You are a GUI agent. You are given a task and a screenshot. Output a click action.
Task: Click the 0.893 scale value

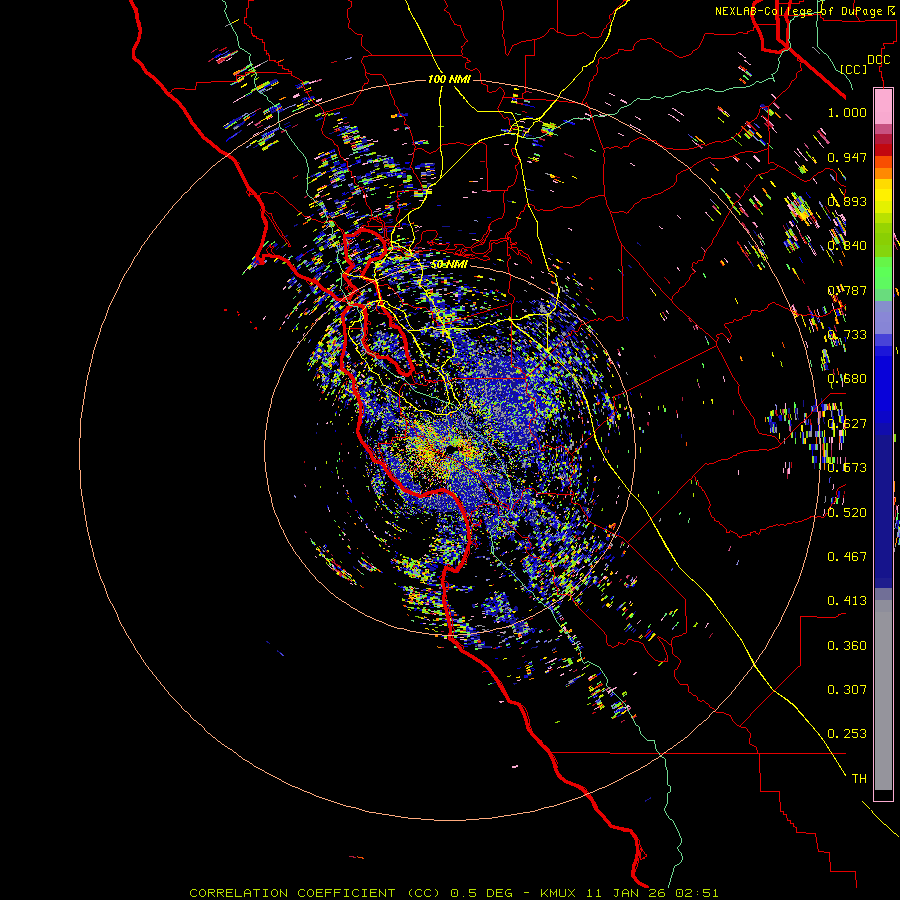click(x=847, y=201)
